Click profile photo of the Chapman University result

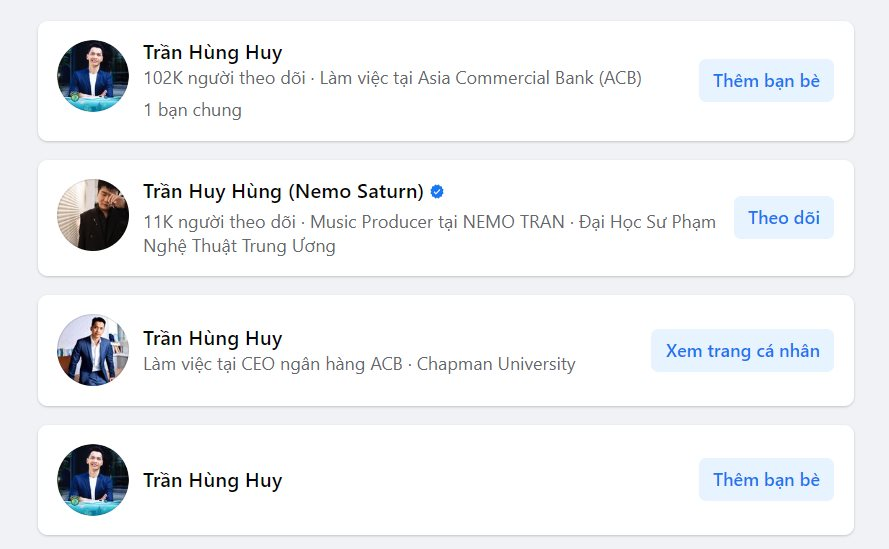coord(93,350)
